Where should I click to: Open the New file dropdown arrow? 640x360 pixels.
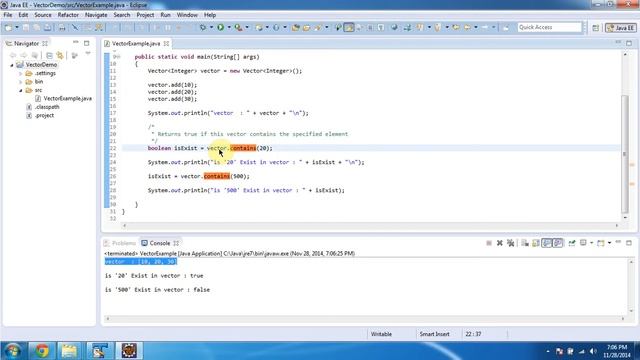(17, 27)
